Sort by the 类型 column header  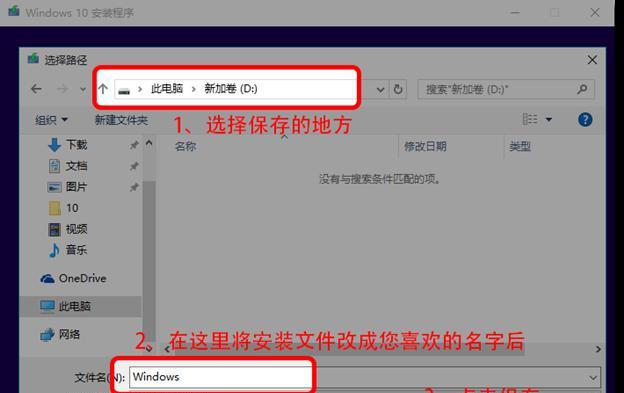tap(520, 146)
